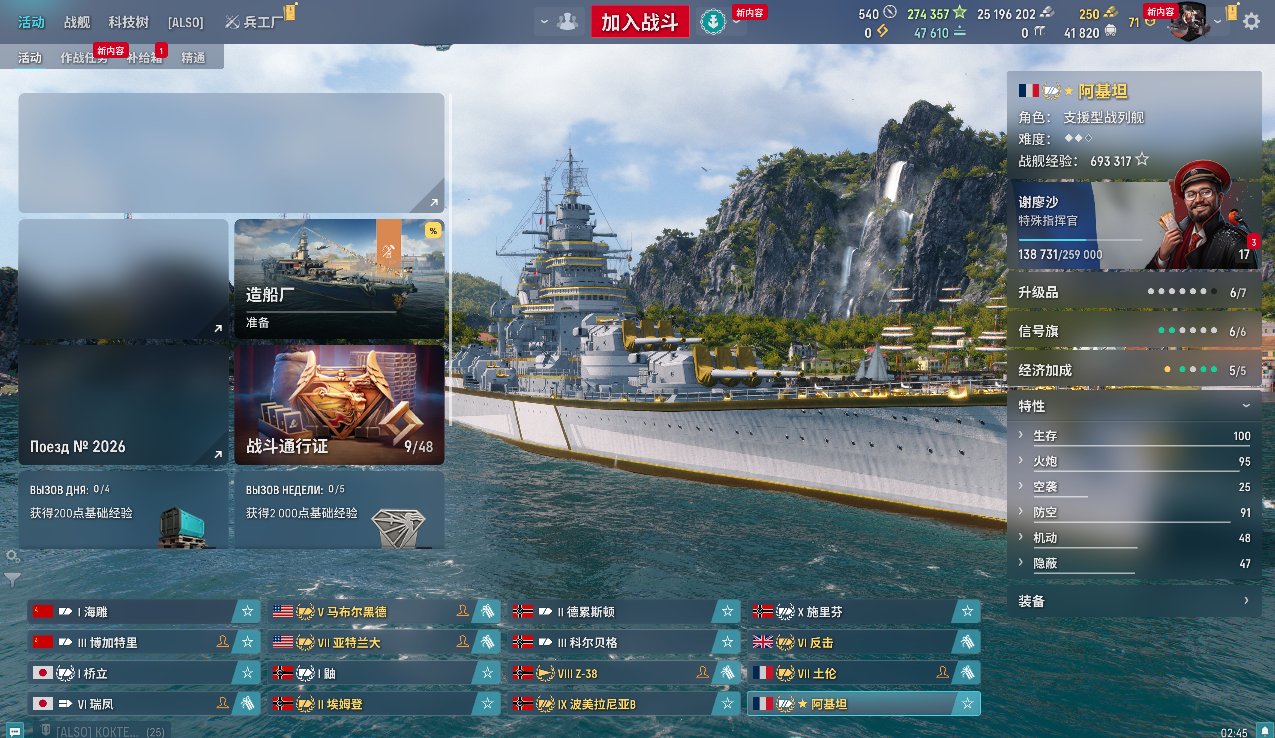Open the dropdown arrow left of division icon
The height and width of the screenshot is (738, 1275).
click(545, 21)
